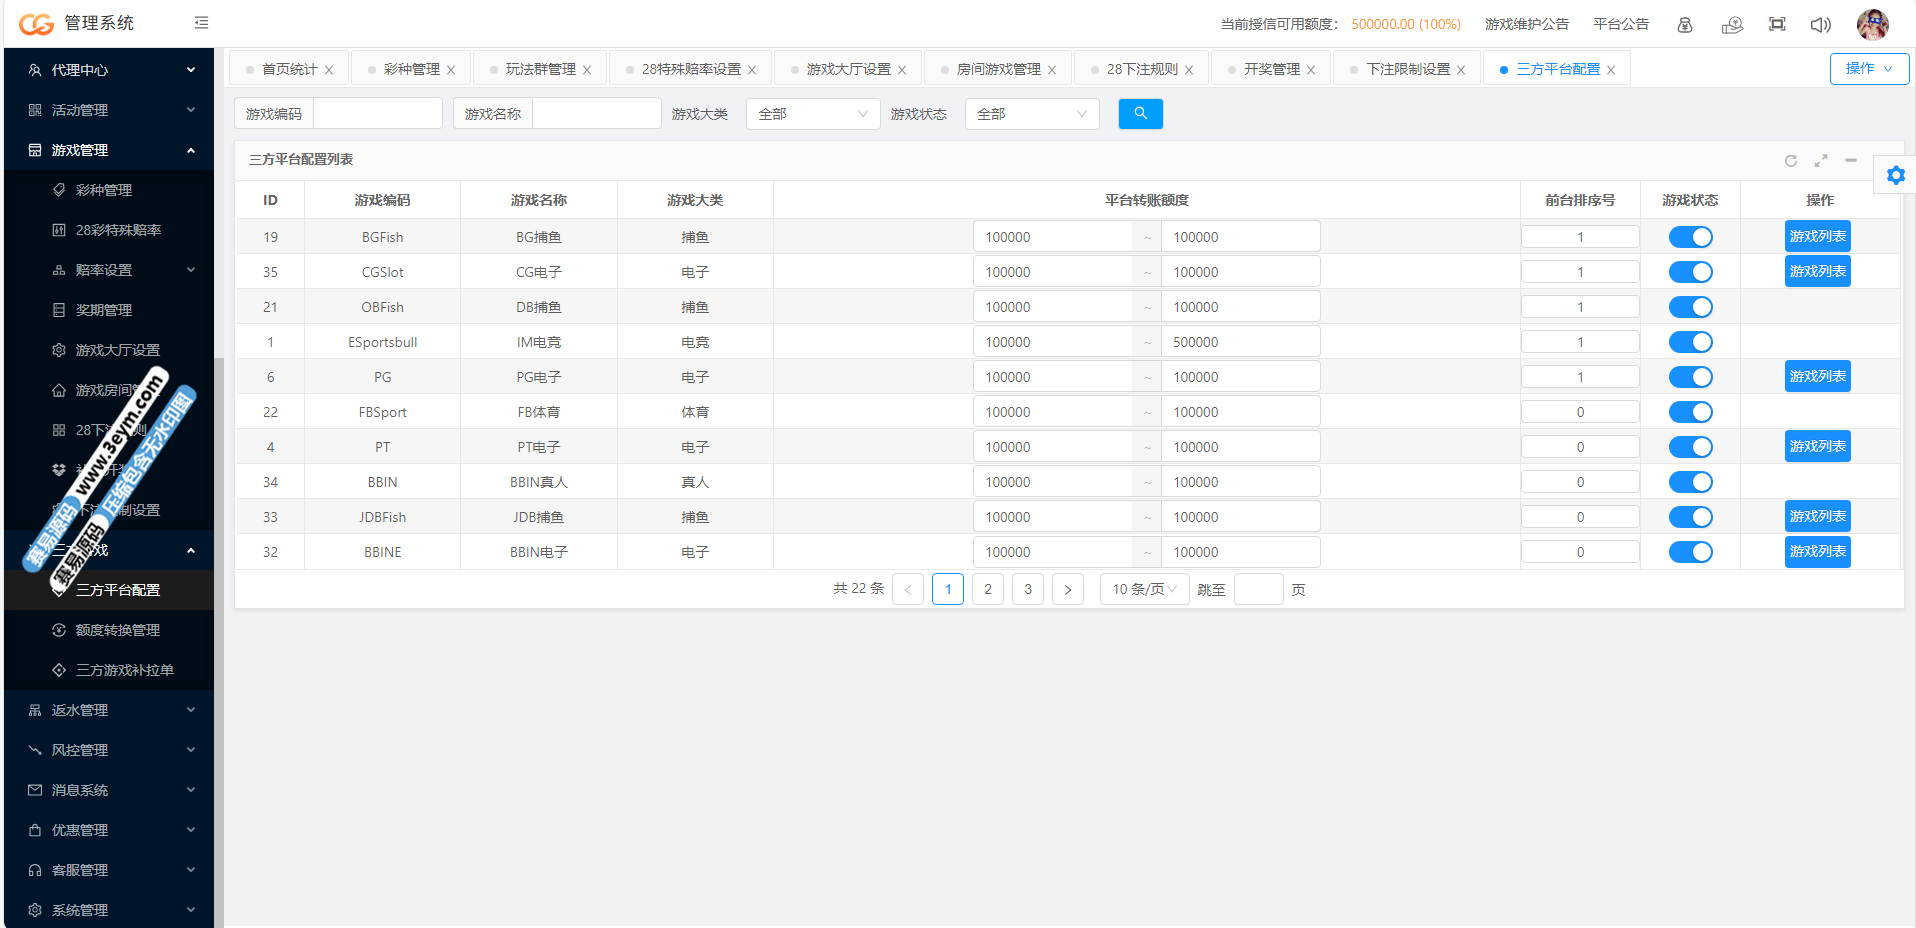Switch to the 开奖管理 tab
This screenshot has height=928, width=1916.
1271,69
